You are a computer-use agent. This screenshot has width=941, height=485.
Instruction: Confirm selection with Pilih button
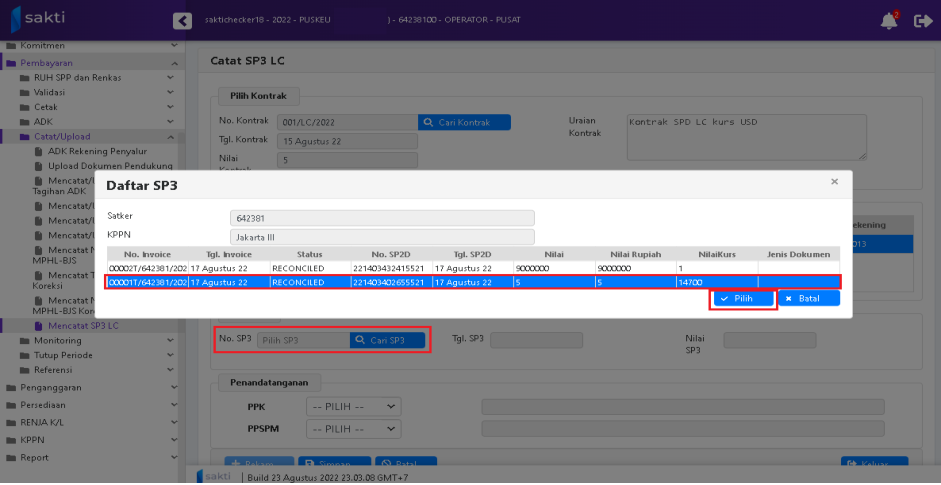tap(743, 299)
